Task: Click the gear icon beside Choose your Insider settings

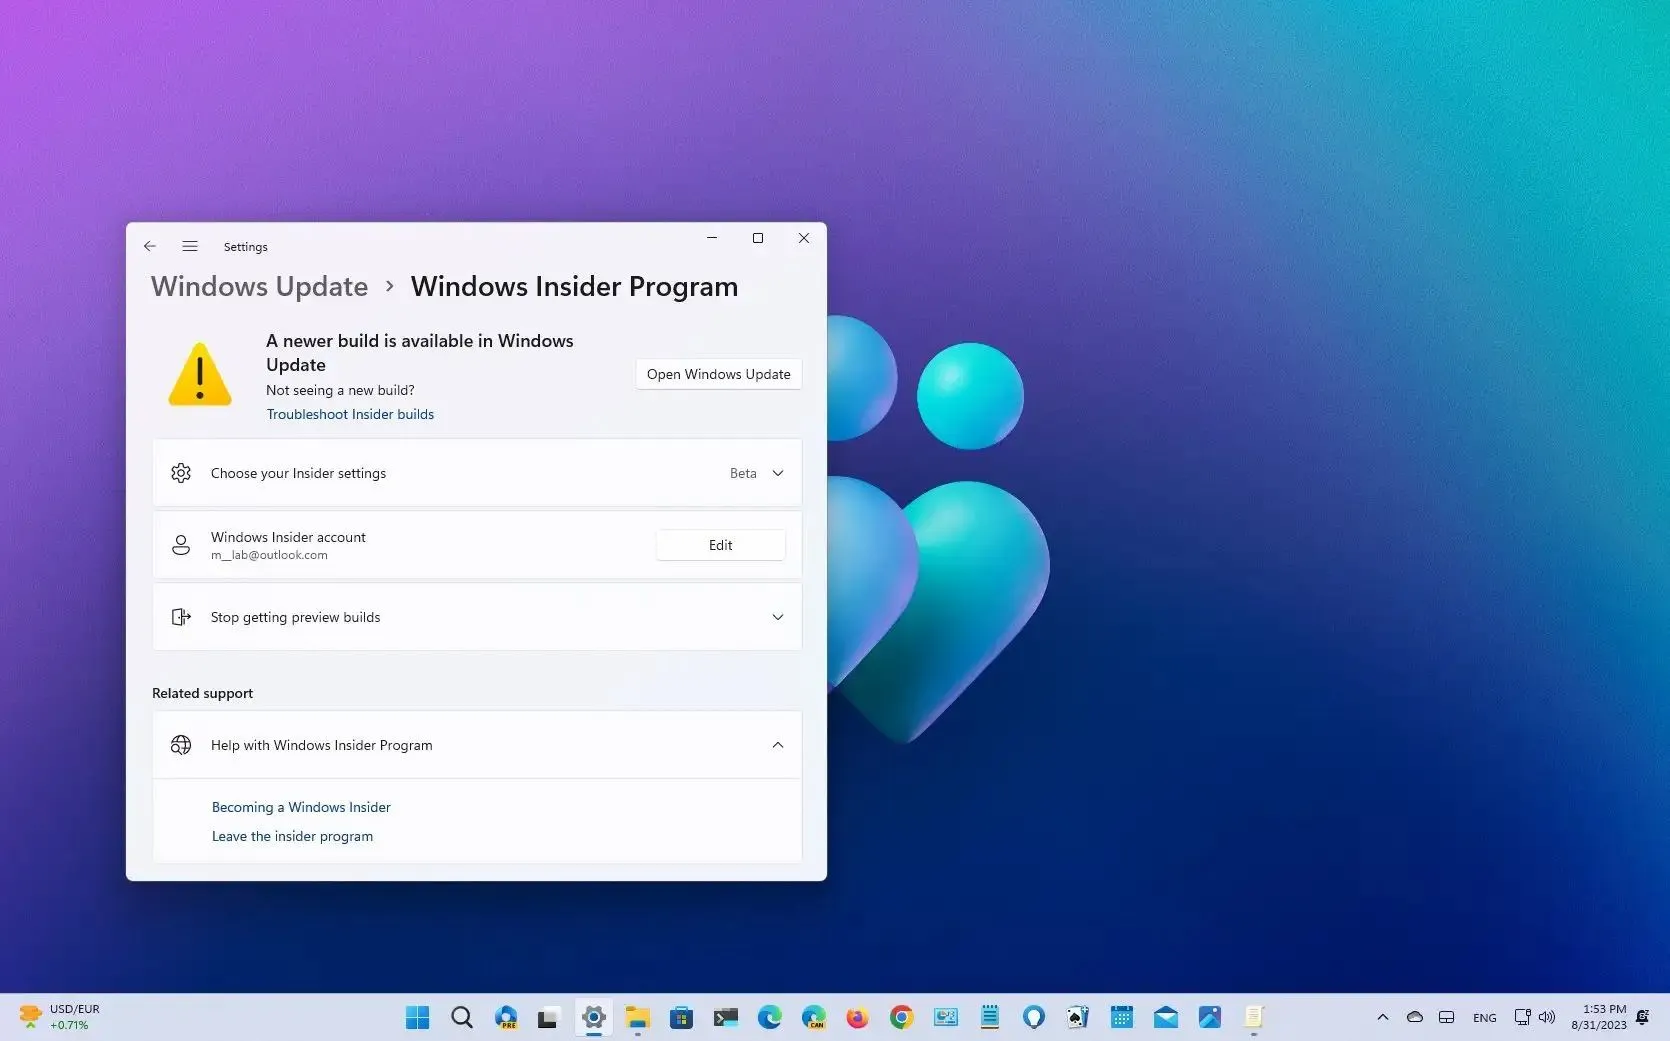Action: (181, 473)
